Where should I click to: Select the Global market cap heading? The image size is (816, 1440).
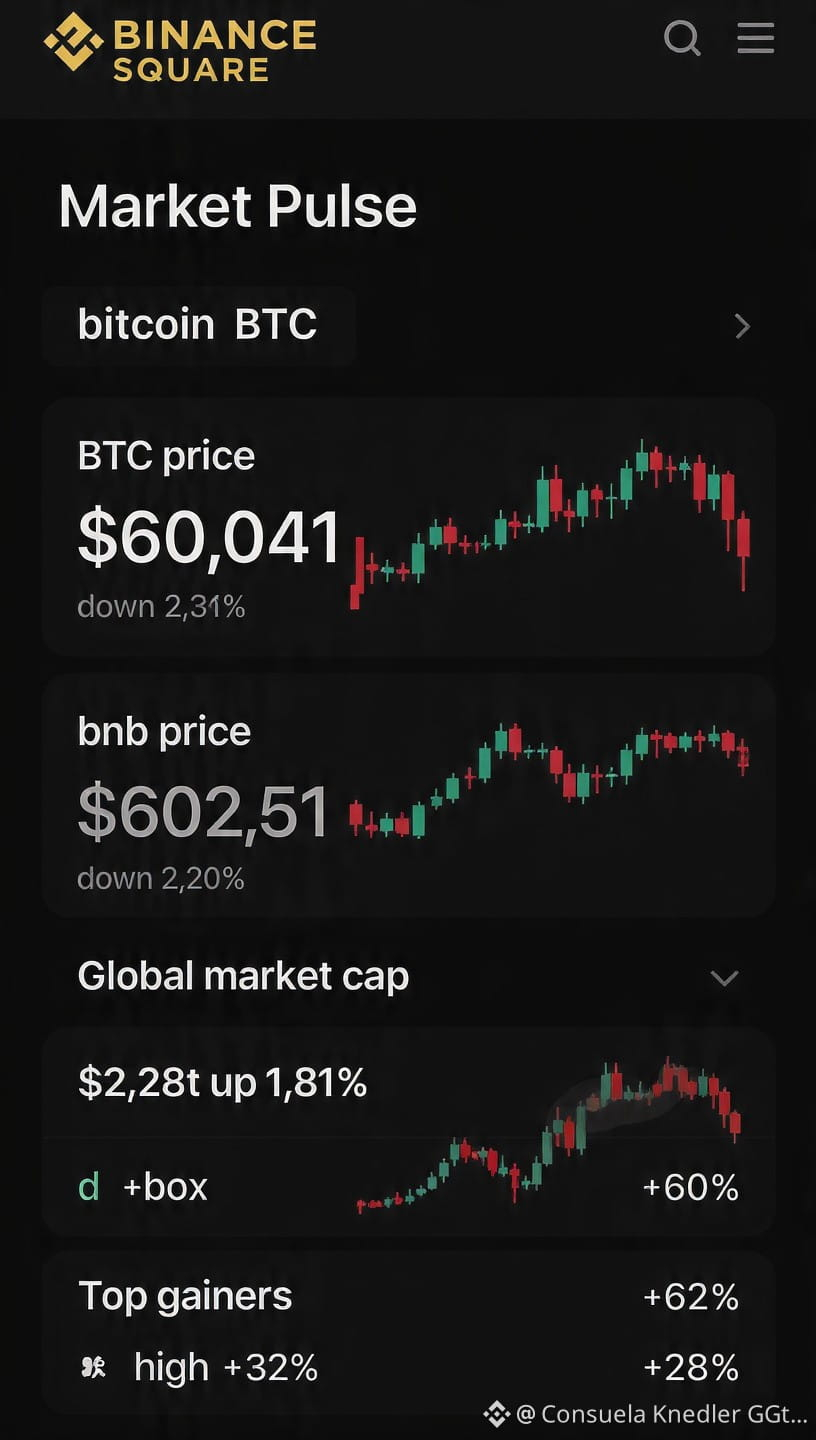243,976
